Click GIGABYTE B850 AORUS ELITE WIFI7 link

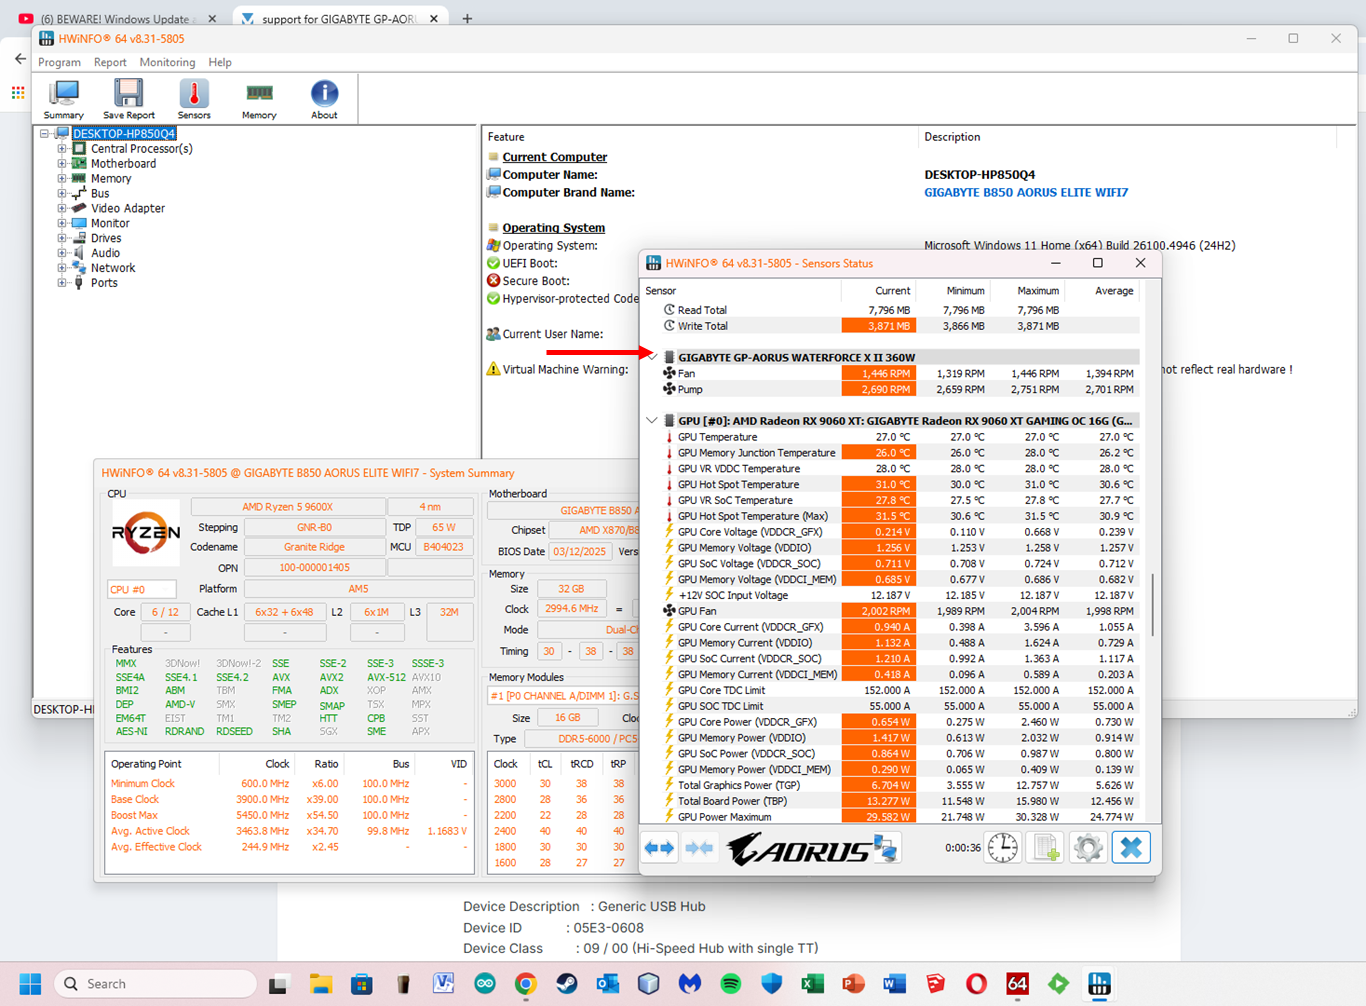1026,193
